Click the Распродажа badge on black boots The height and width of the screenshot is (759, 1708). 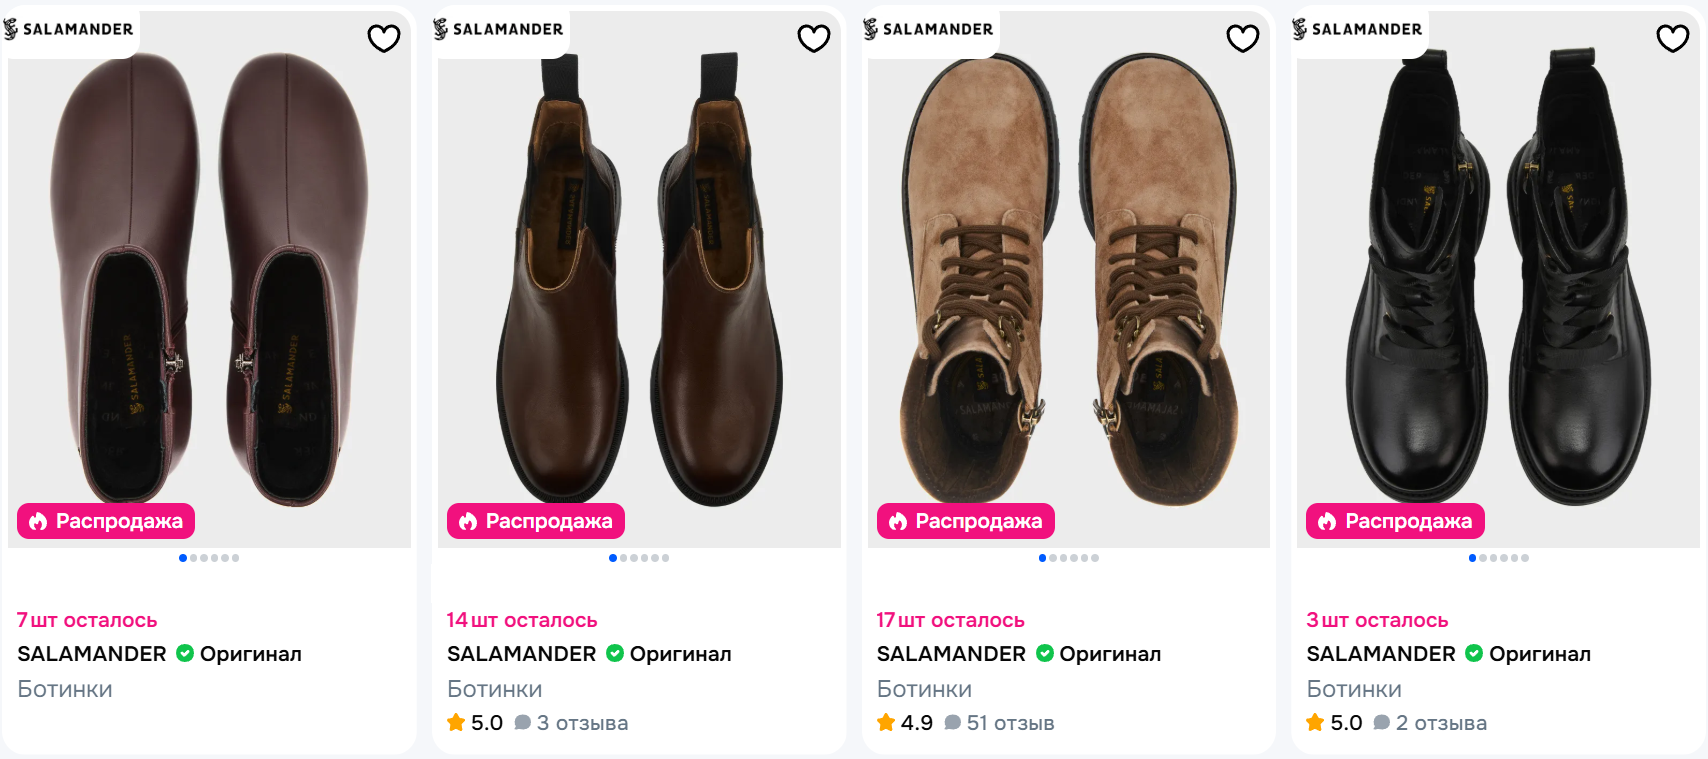click(1395, 521)
